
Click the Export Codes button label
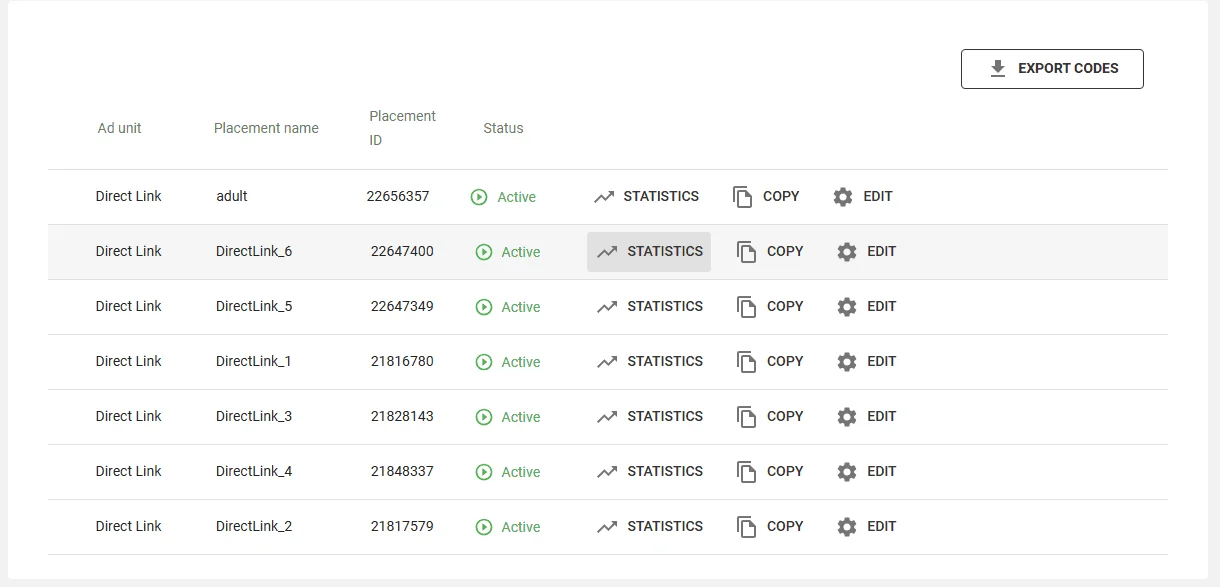[1068, 69]
